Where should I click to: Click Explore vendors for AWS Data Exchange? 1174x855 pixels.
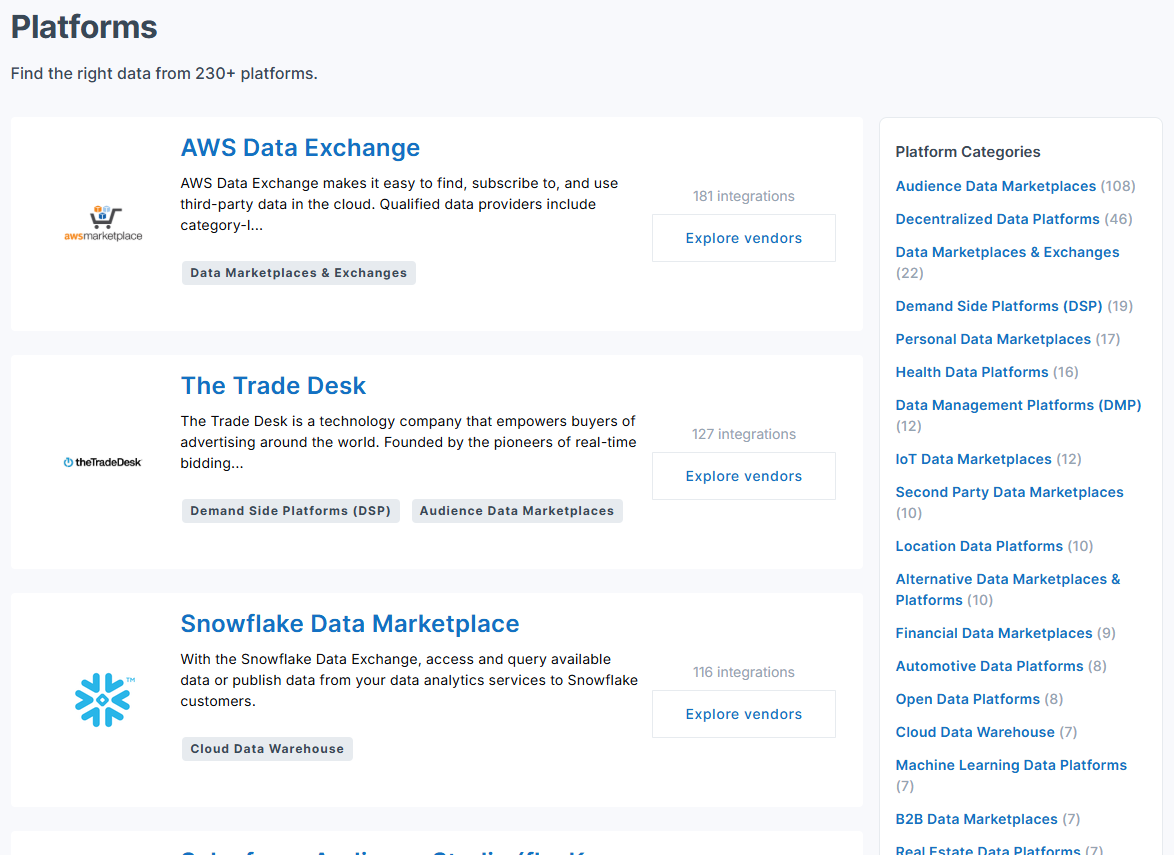point(743,238)
